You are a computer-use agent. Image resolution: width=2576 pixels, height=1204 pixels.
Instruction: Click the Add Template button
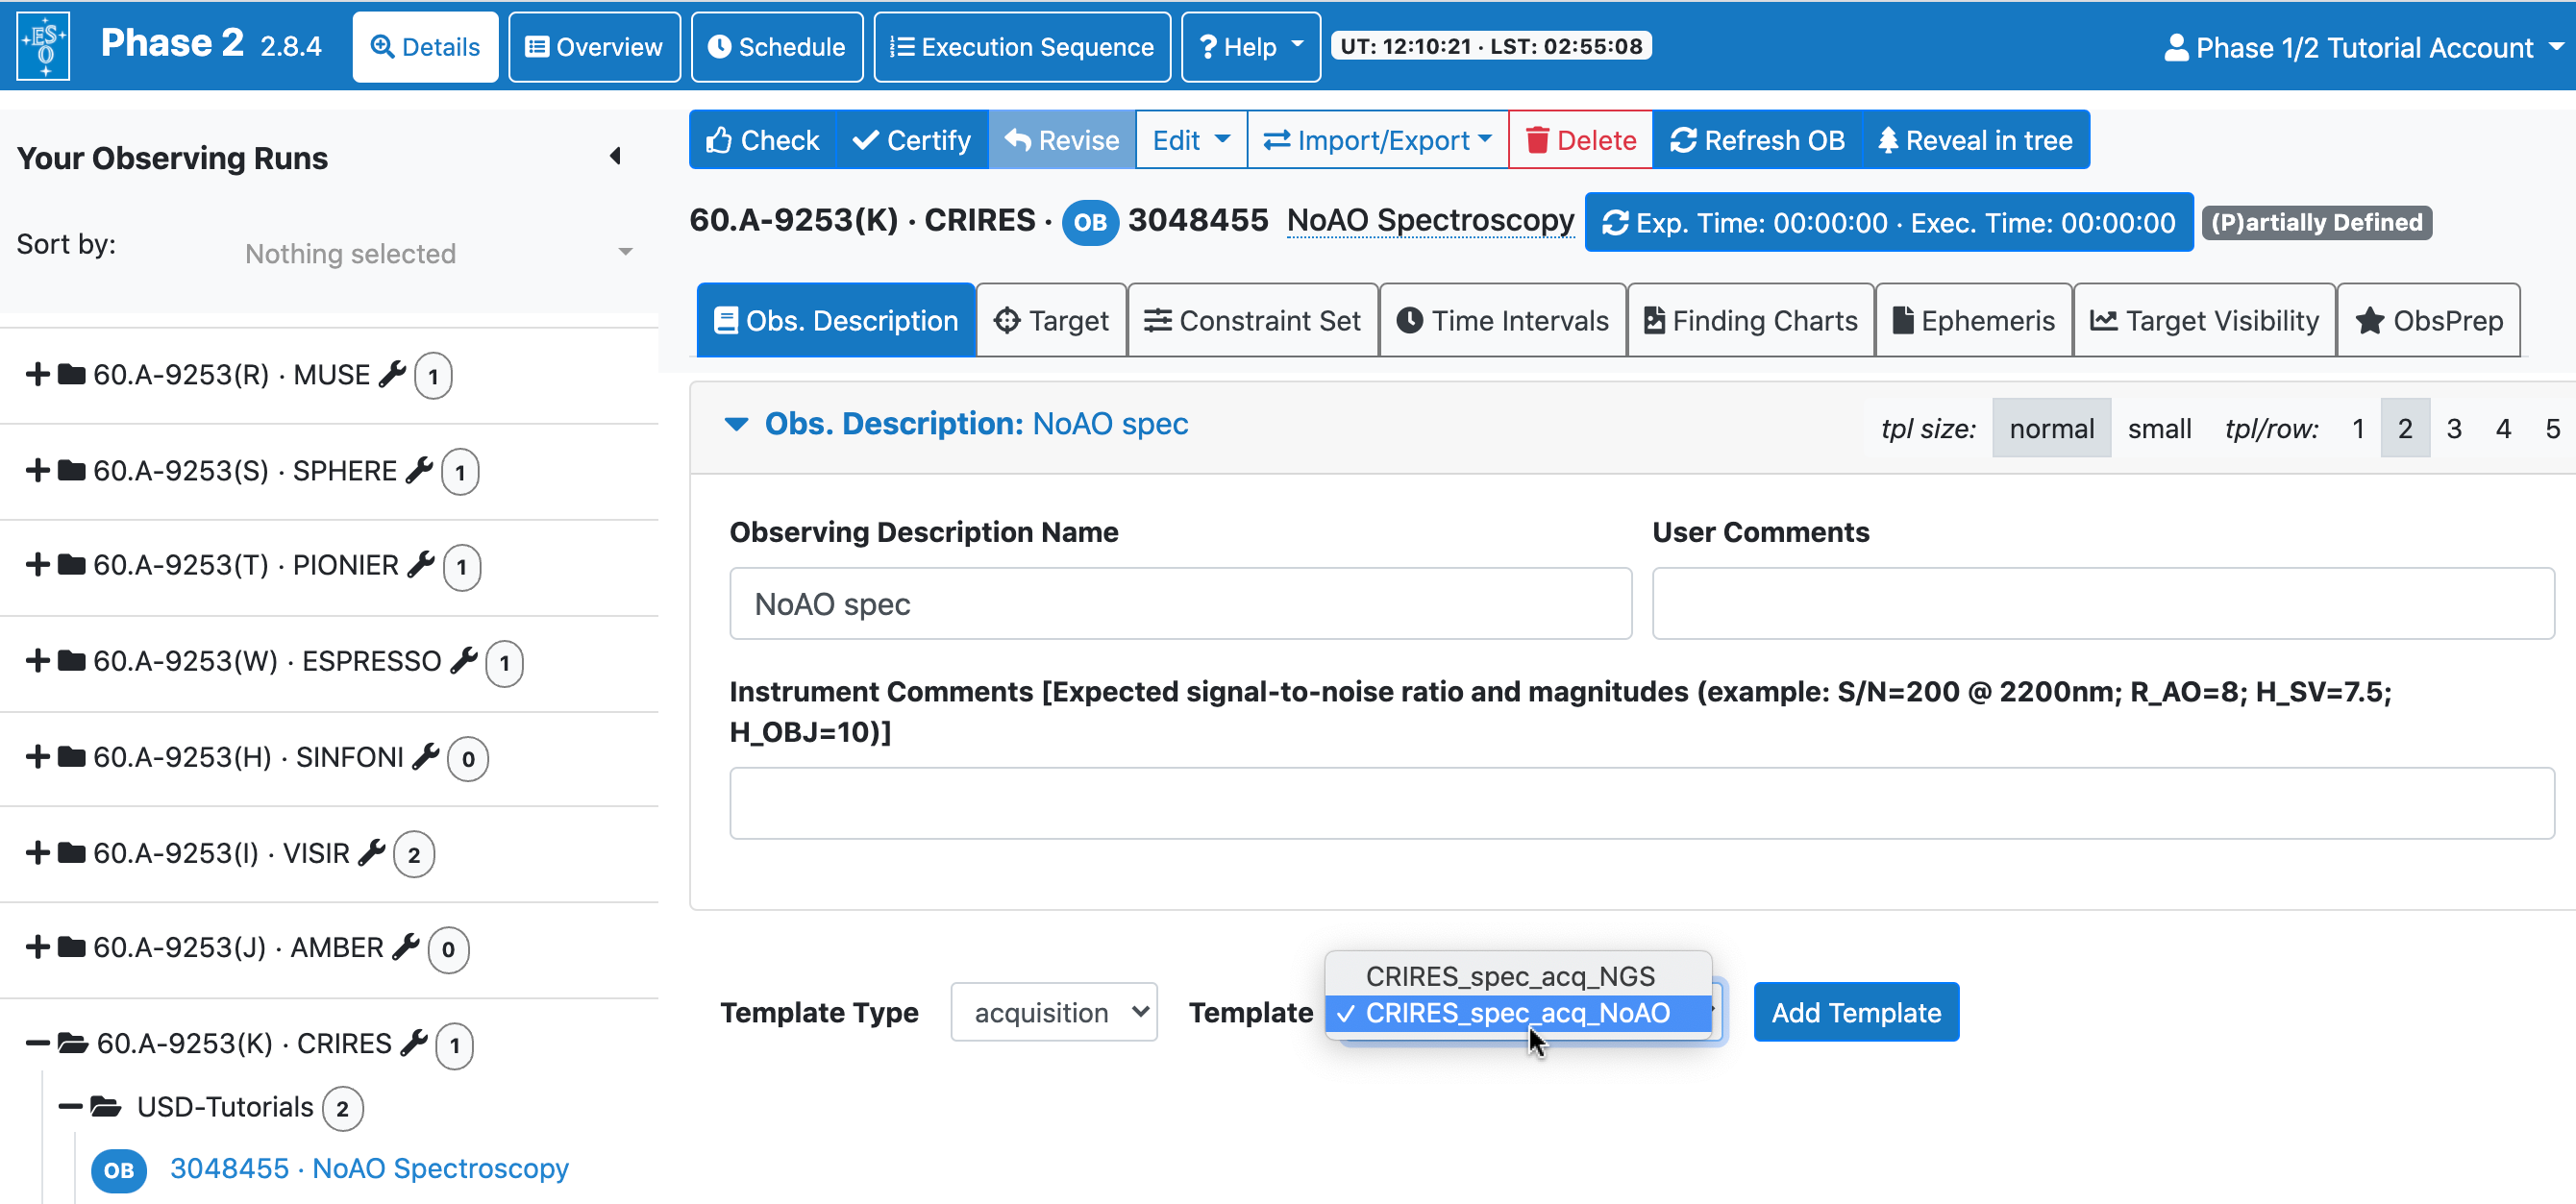(x=1855, y=1012)
